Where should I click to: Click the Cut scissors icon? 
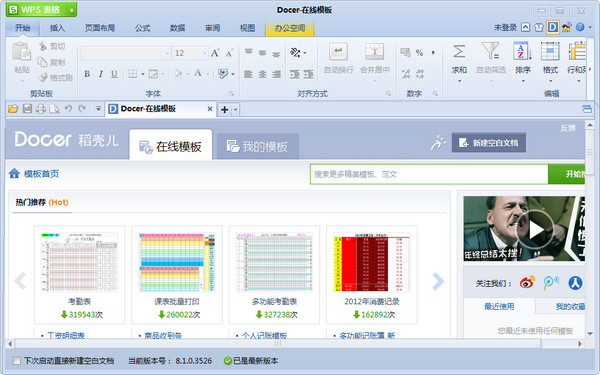(43, 46)
